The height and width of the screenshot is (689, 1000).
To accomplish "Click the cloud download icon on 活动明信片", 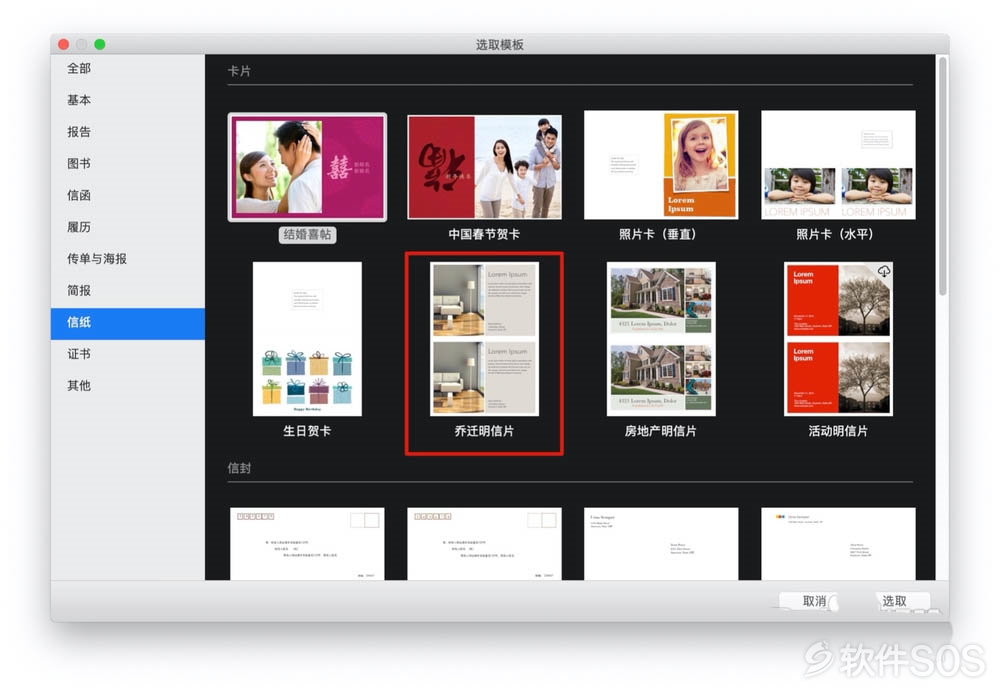I will [883, 271].
